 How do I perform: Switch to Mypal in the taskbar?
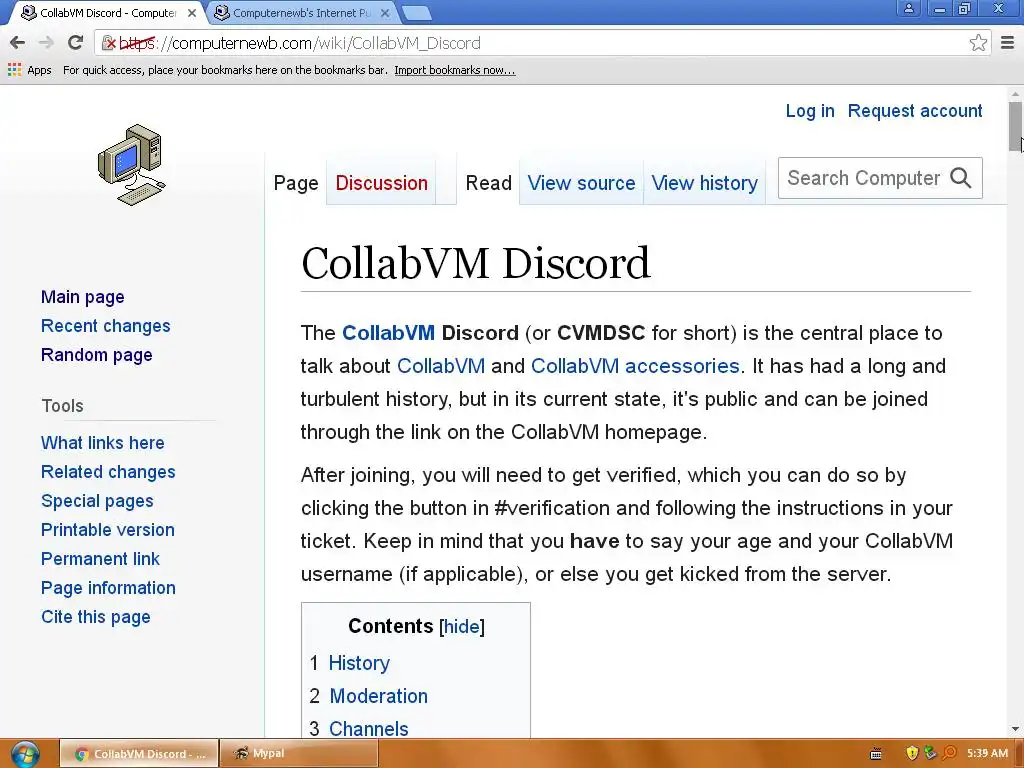(298, 754)
